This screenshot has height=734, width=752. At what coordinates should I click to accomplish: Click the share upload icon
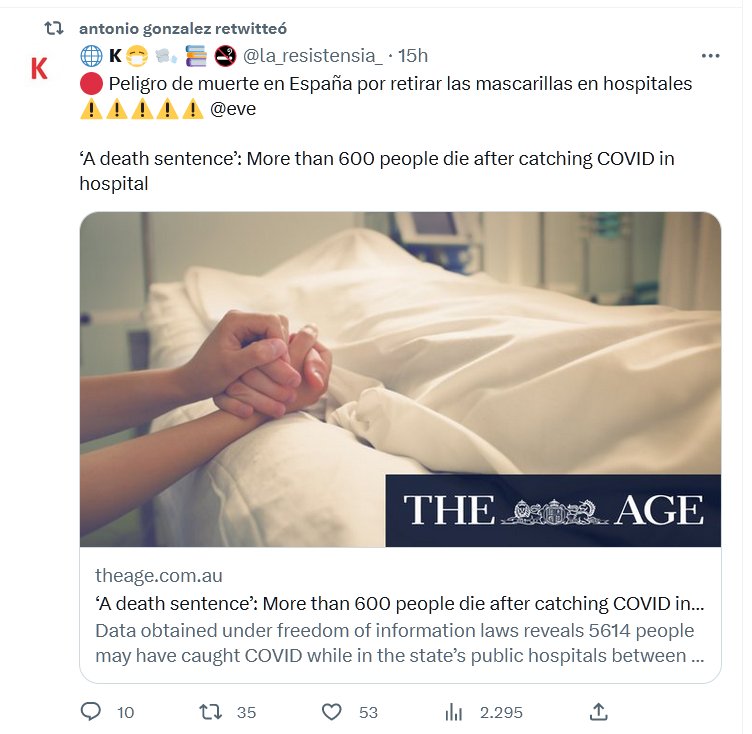598,711
